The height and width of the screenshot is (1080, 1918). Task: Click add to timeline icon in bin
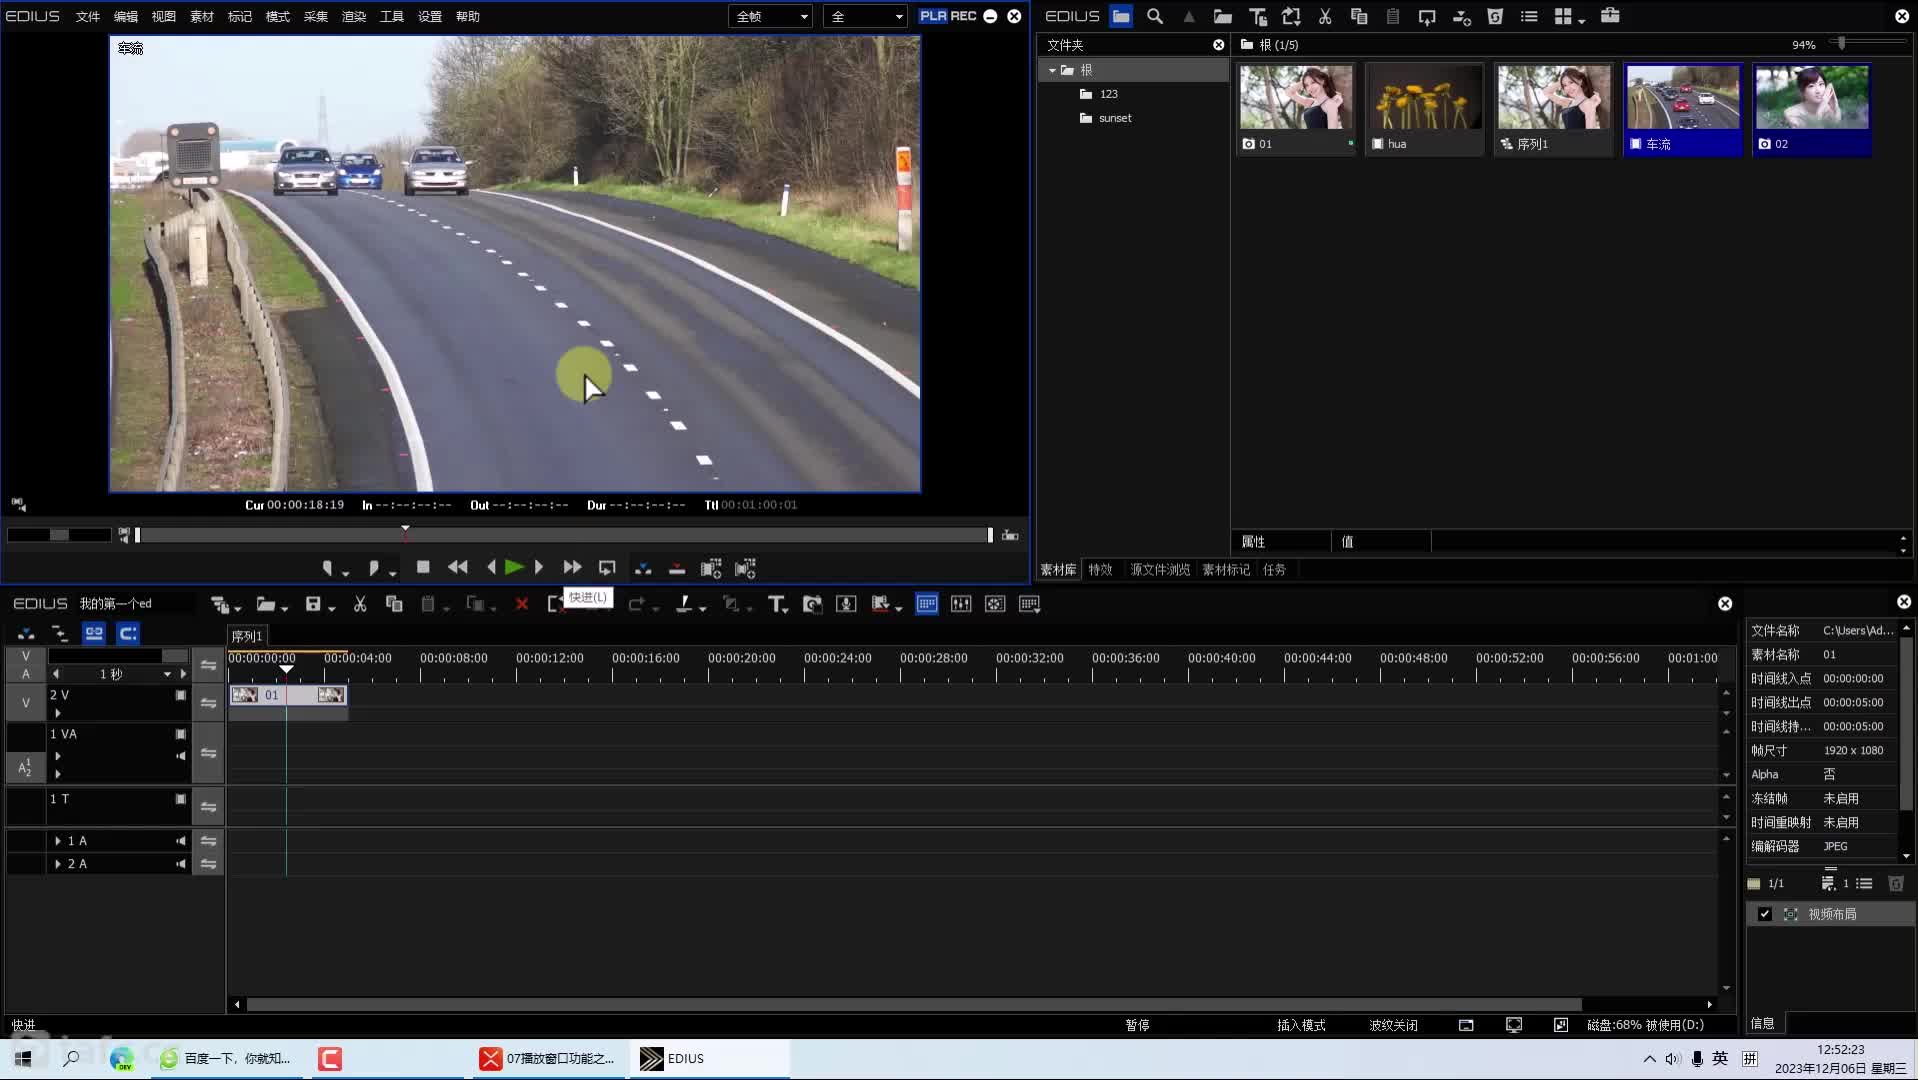[x=1461, y=17]
